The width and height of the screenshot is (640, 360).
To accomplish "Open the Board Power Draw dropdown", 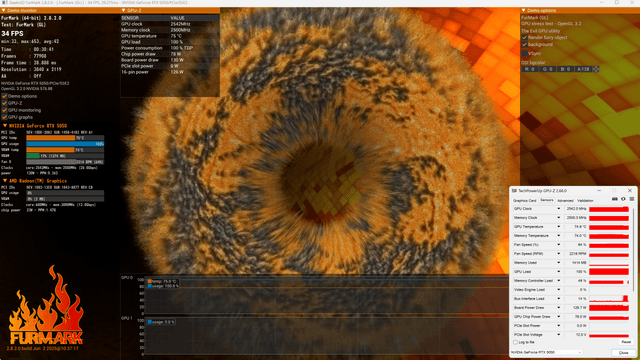I will click(559, 307).
